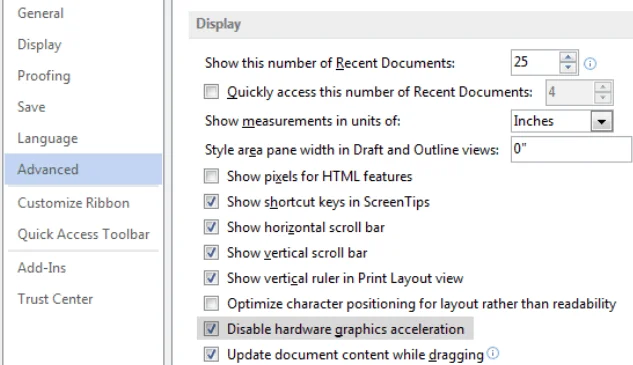Image resolution: width=633 pixels, height=365 pixels.
Task: Click the disabled quick access count field showing 4
Action: (570, 92)
